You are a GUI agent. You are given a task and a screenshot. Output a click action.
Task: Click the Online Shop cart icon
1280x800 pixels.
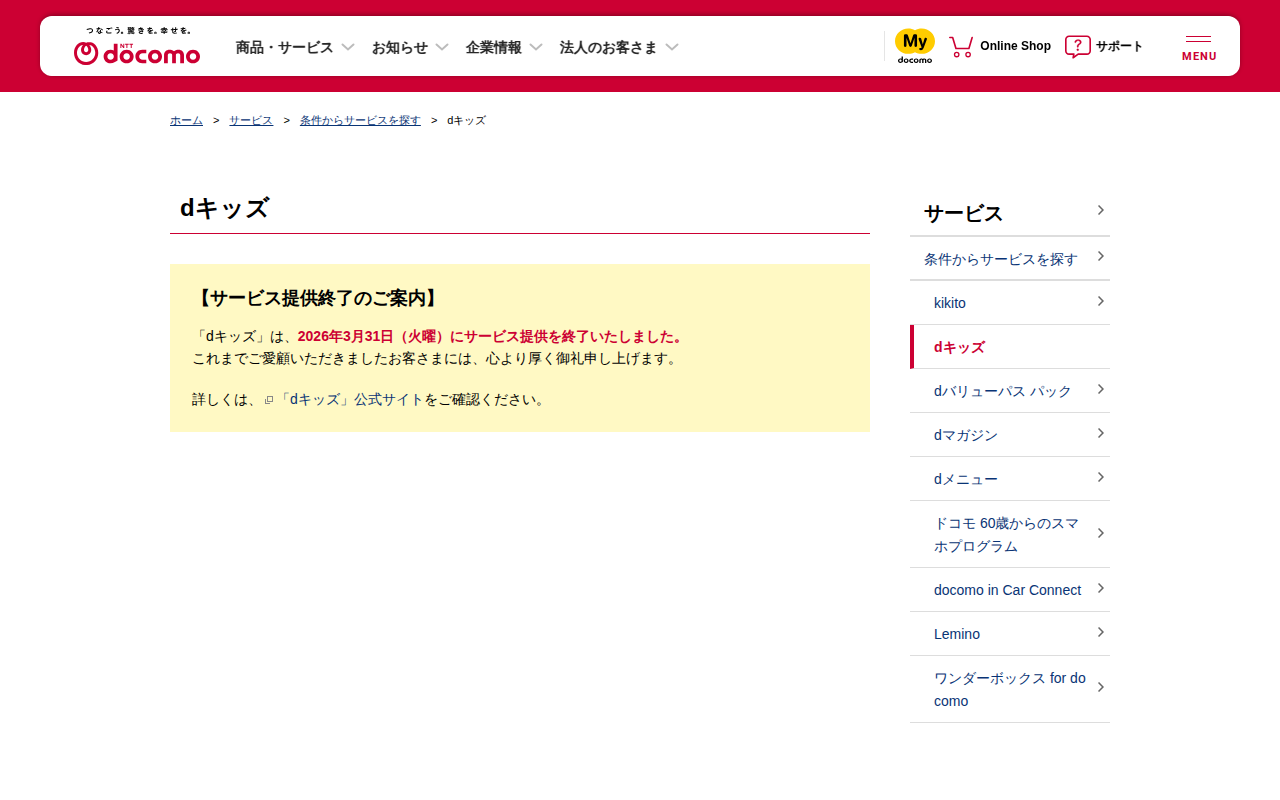tap(961, 46)
